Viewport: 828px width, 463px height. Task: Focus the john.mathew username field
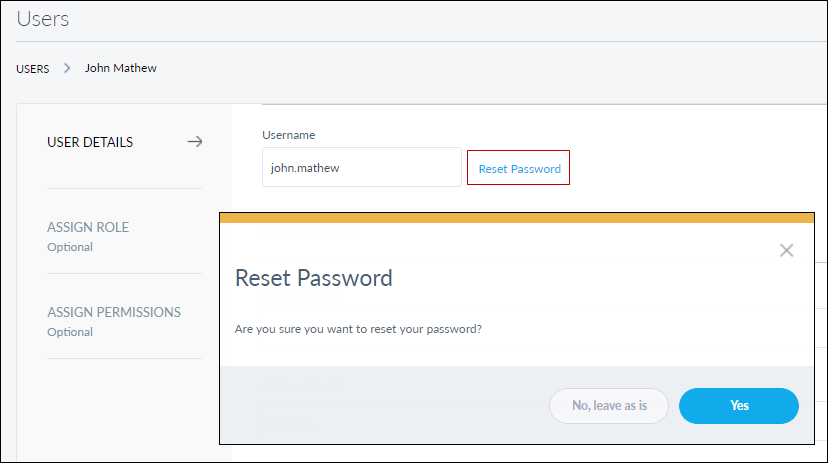(x=361, y=168)
